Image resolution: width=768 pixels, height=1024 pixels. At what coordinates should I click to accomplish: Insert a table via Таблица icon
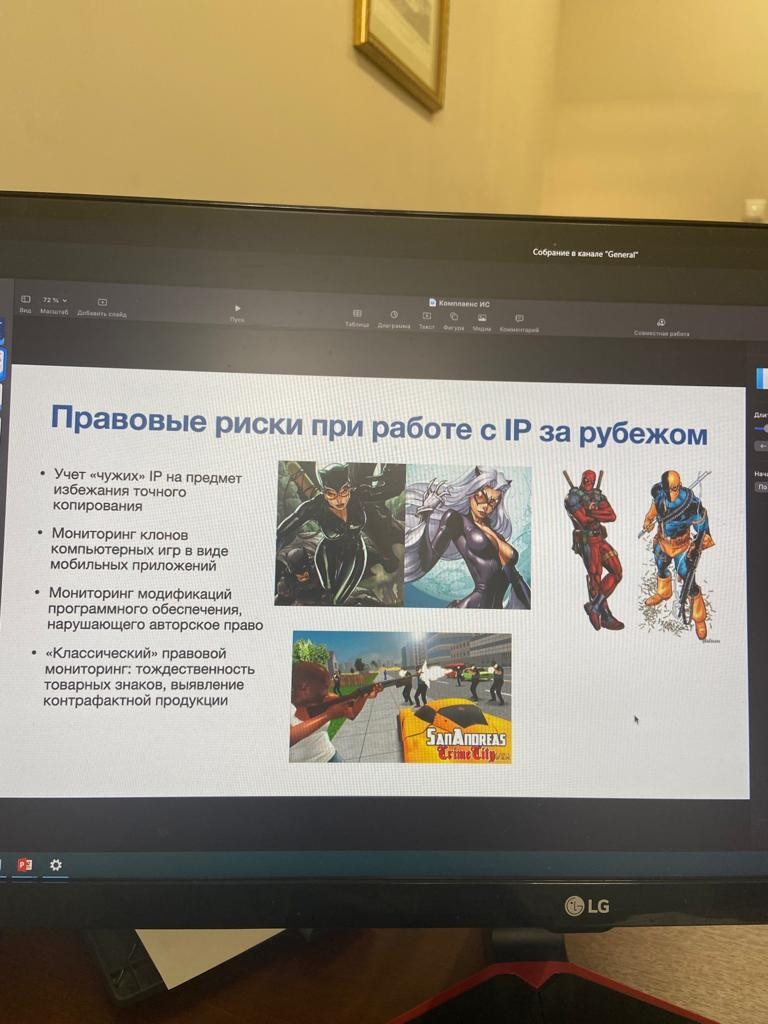click(x=357, y=314)
